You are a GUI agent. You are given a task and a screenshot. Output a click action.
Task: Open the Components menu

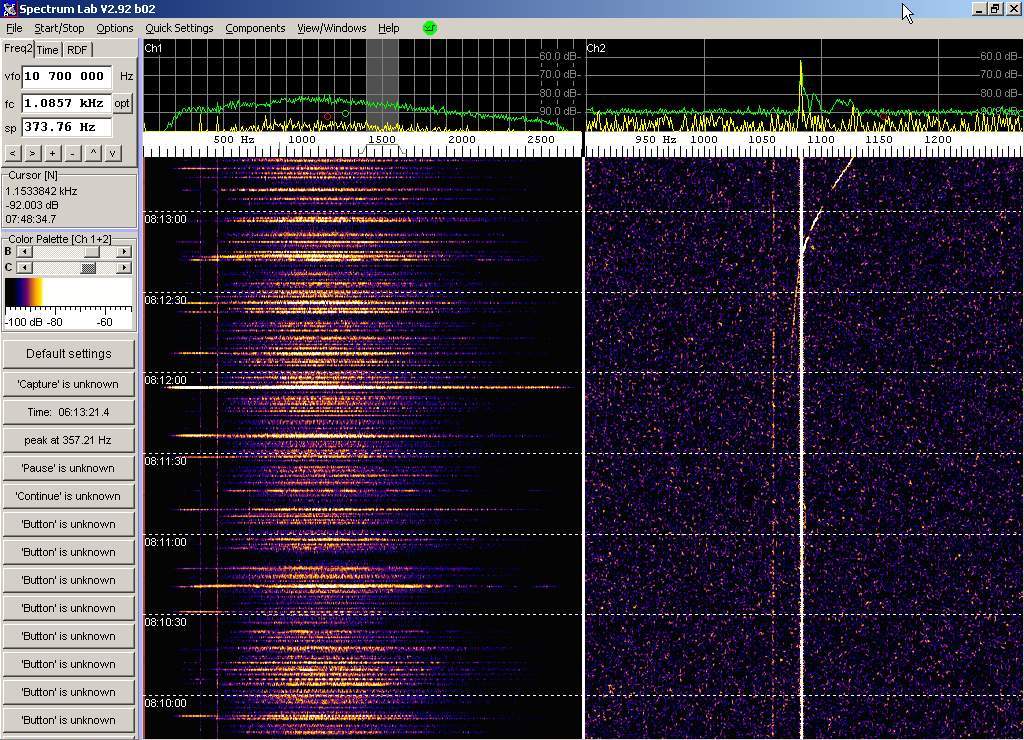[x=255, y=28]
